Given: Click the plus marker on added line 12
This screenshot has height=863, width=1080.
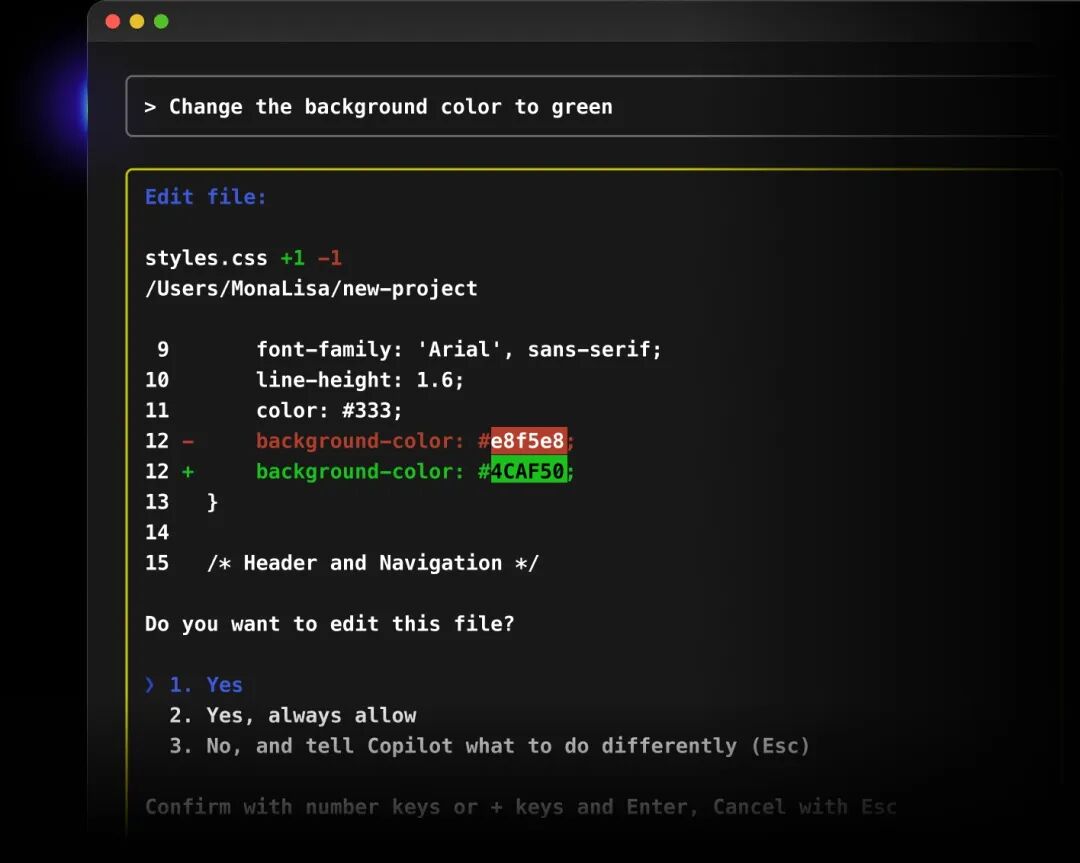Looking at the screenshot, I should tap(188, 471).
